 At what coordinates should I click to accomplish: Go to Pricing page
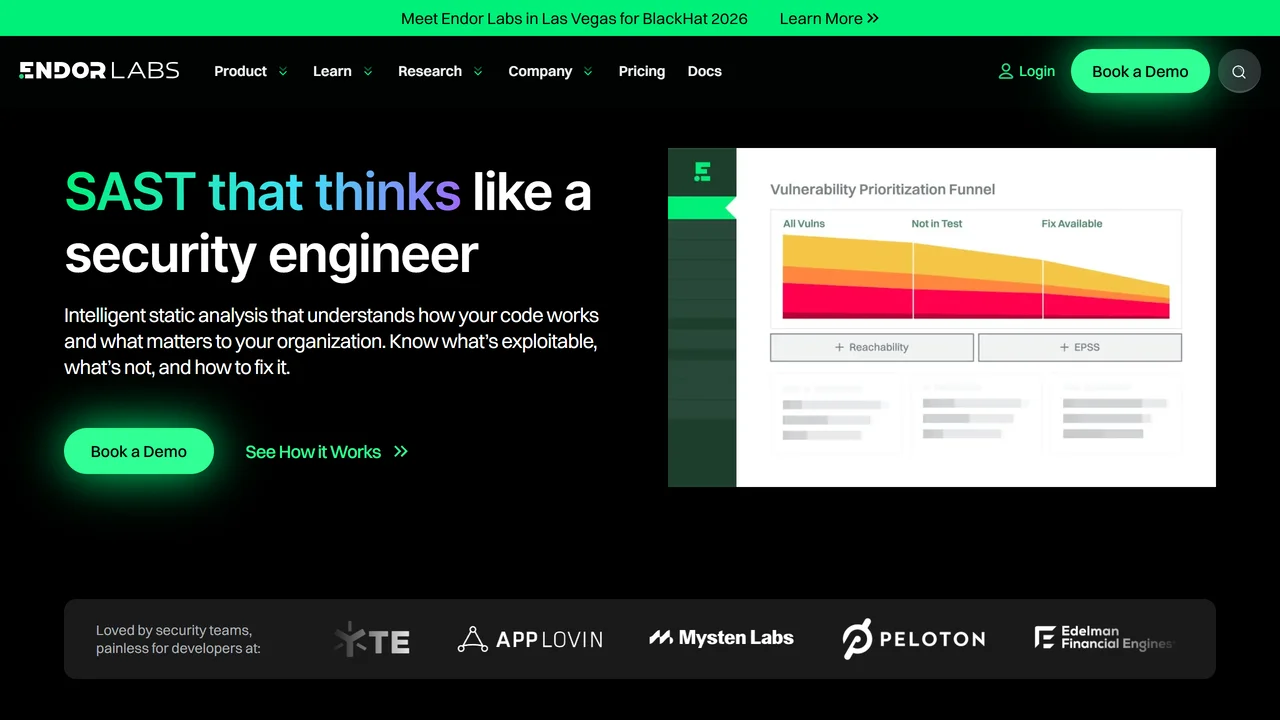pyautogui.click(x=642, y=71)
